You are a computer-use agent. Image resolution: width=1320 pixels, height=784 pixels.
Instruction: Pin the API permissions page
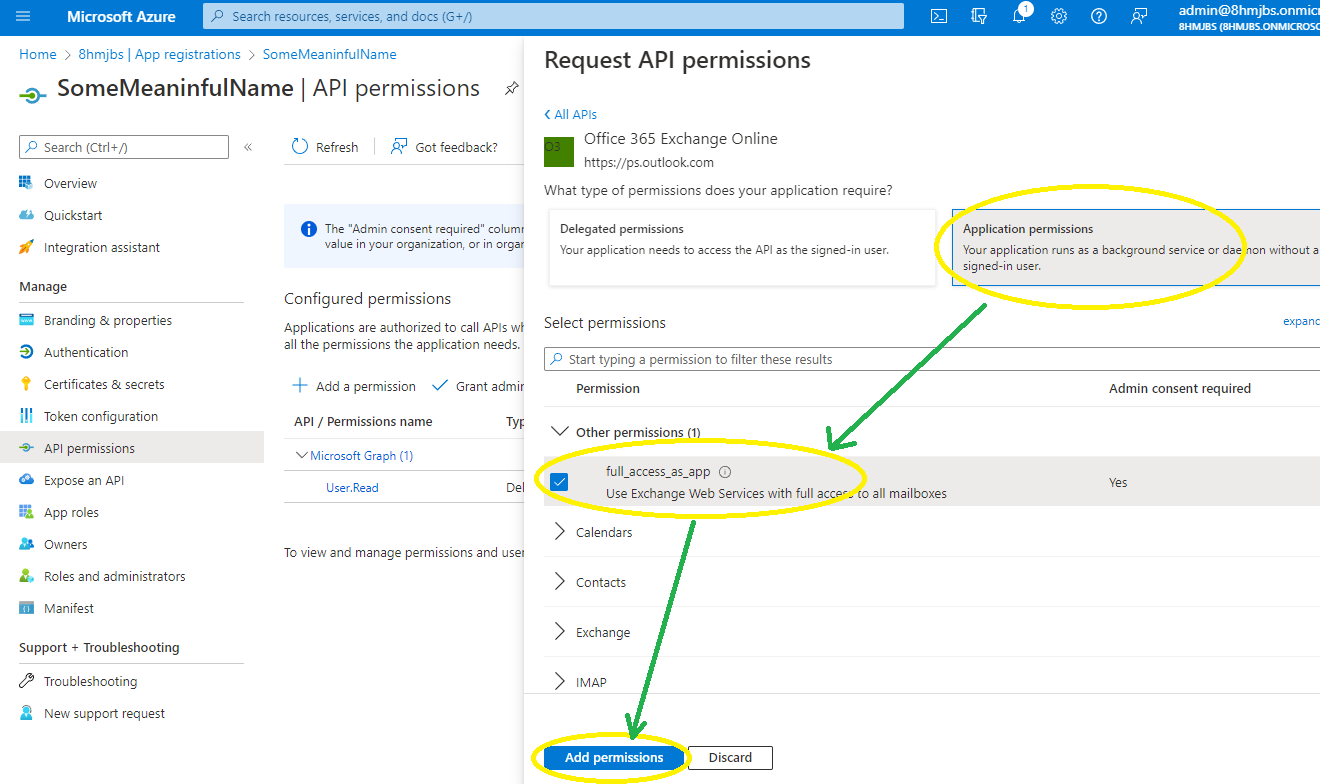(x=511, y=88)
